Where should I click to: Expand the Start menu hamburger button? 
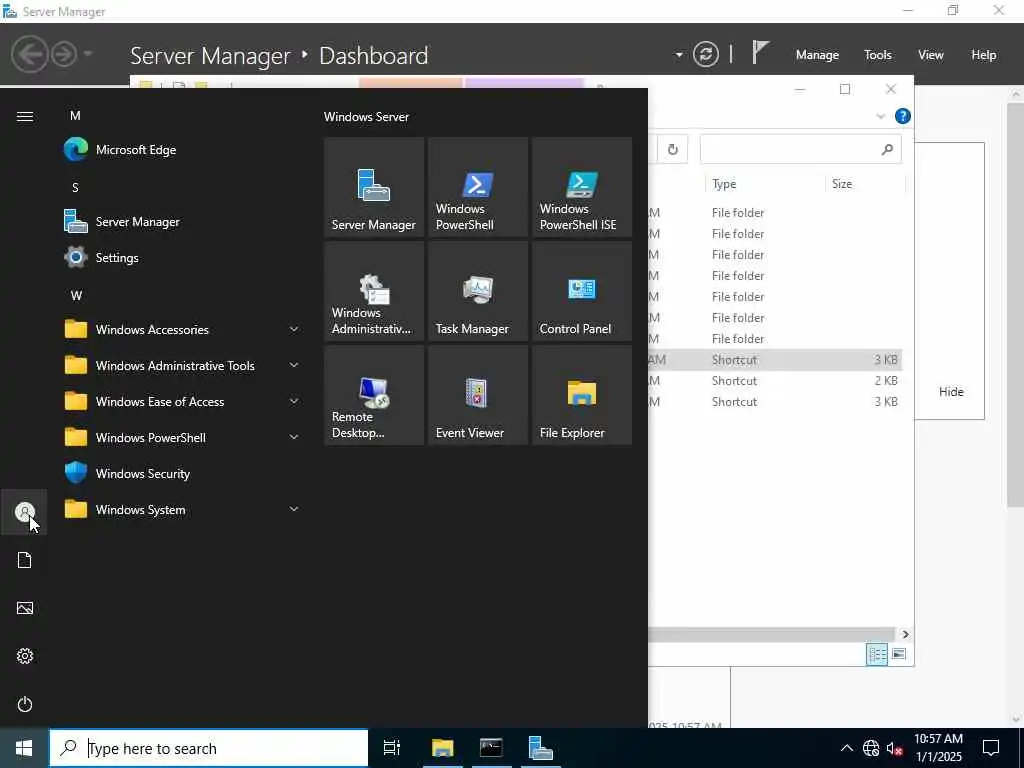pyautogui.click(x=24, y=116)
